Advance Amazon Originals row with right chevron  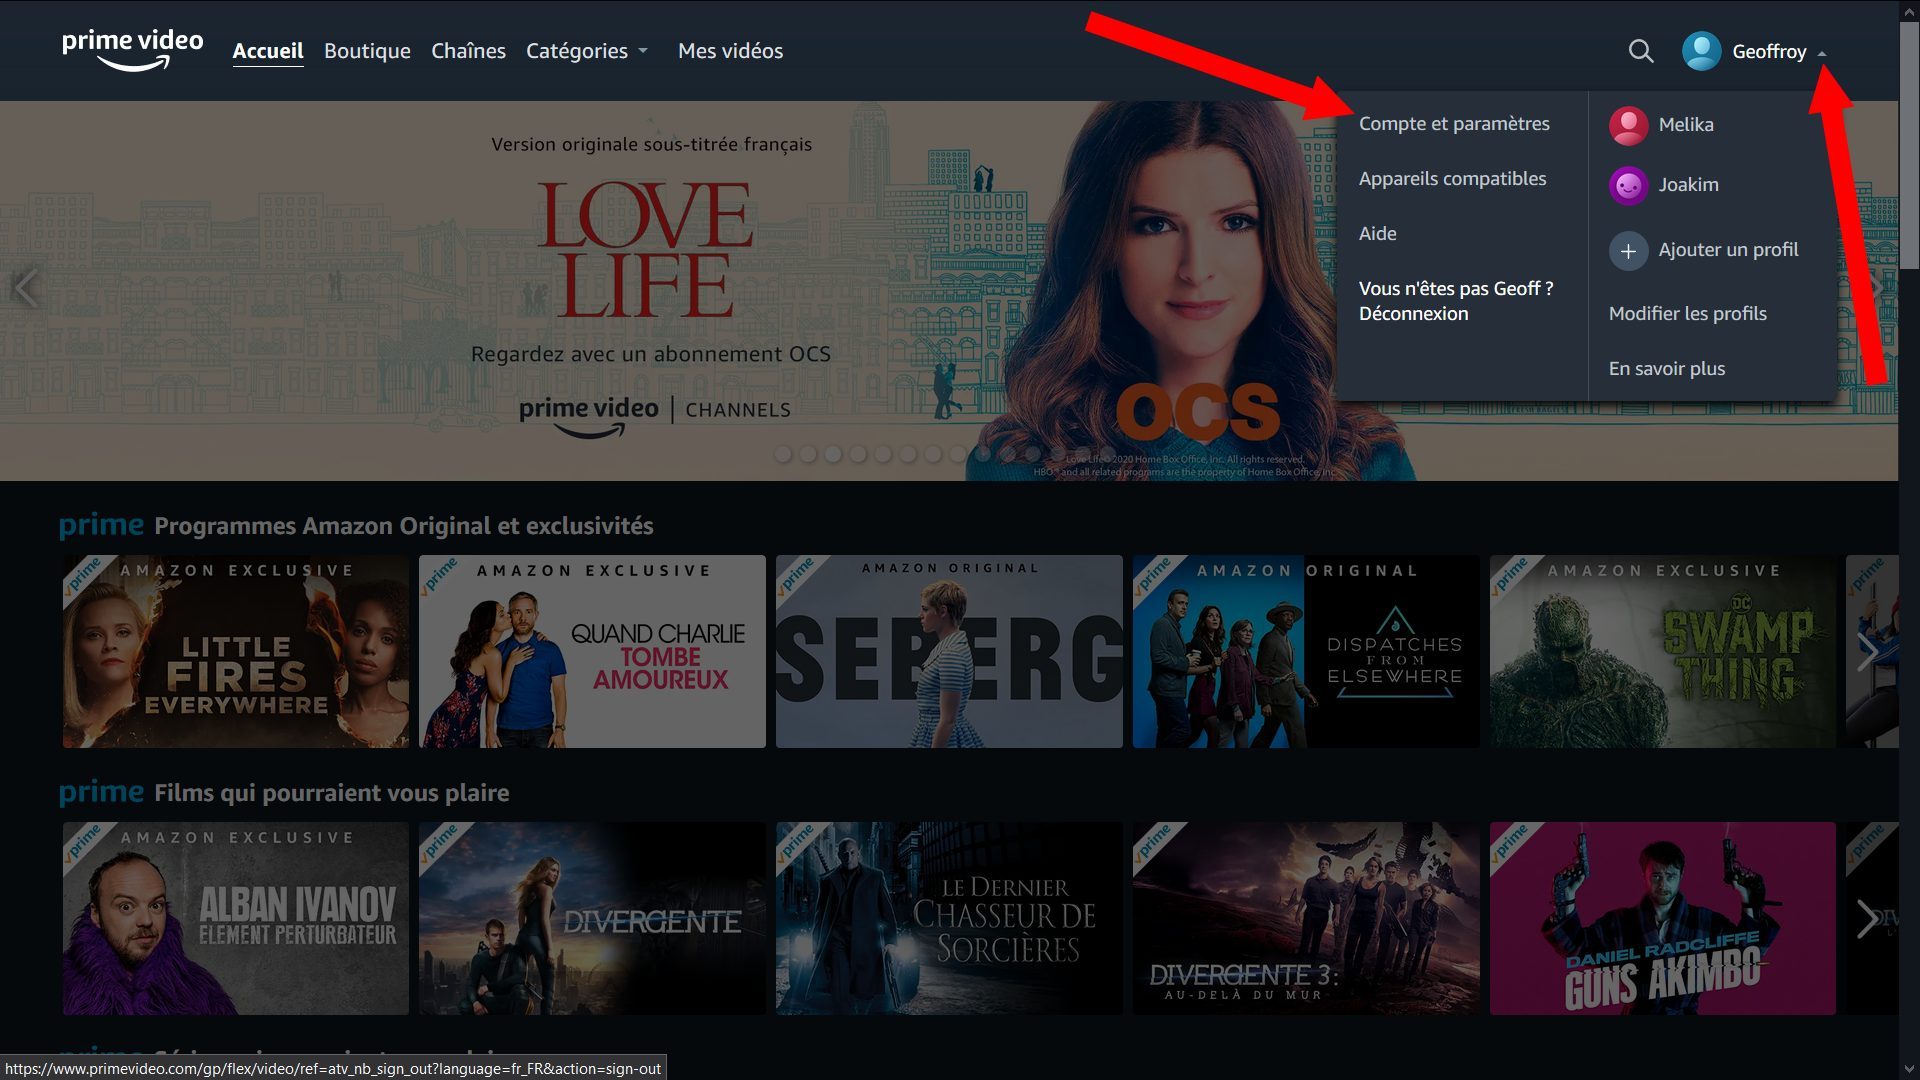coord(1866,652)
